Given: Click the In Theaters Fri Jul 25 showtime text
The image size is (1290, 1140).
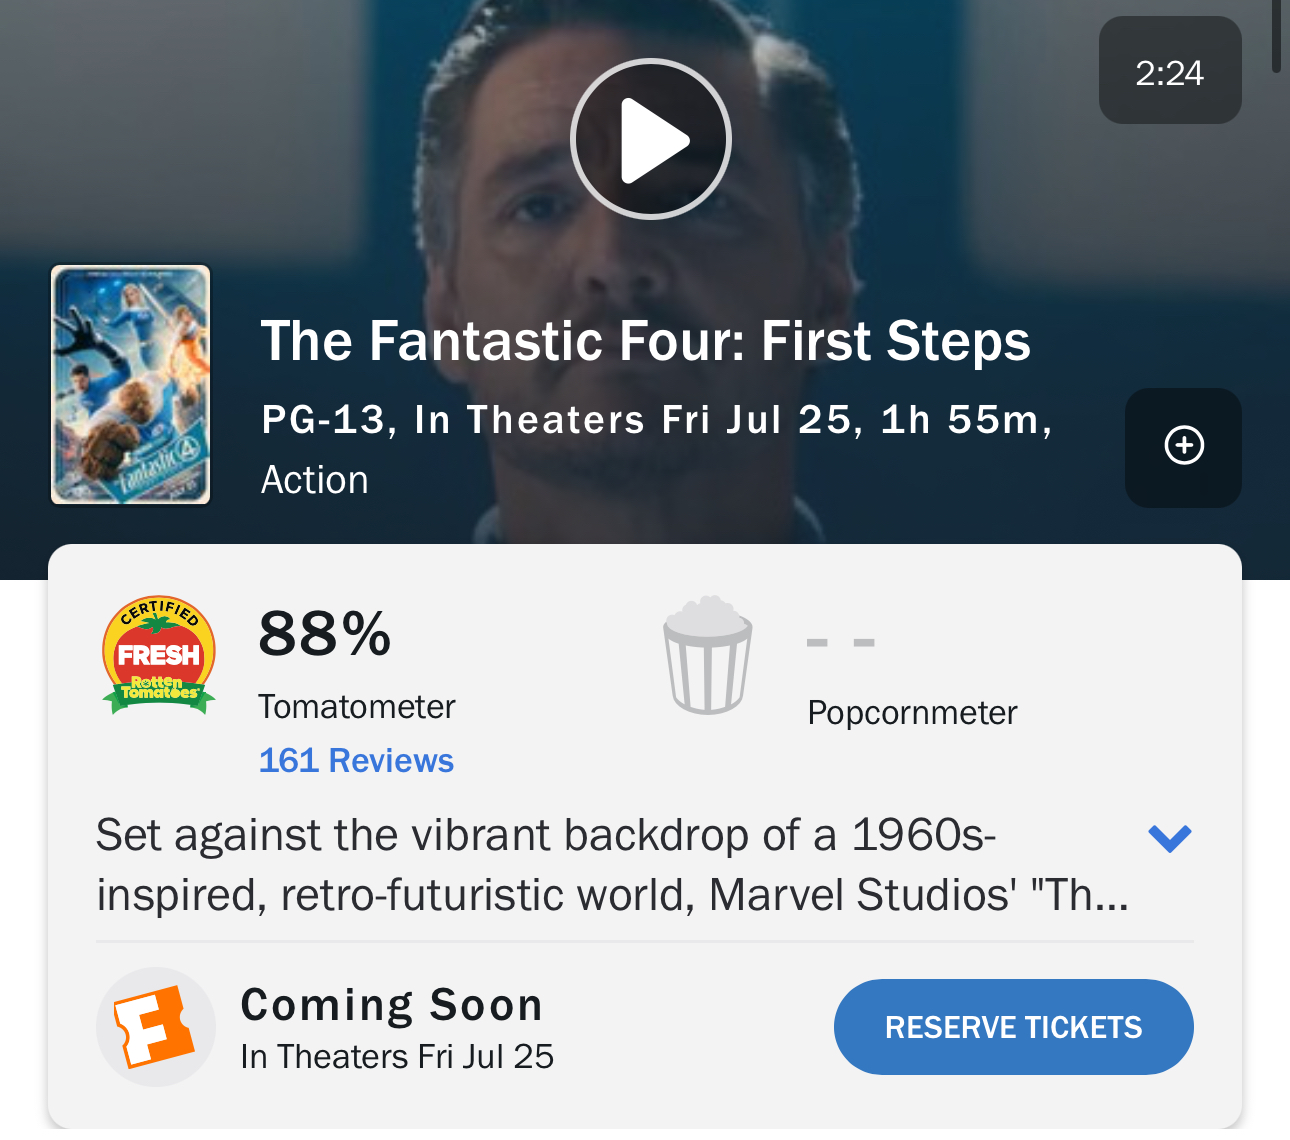Looking at the screenshot, I should [x=397, y=1057].
